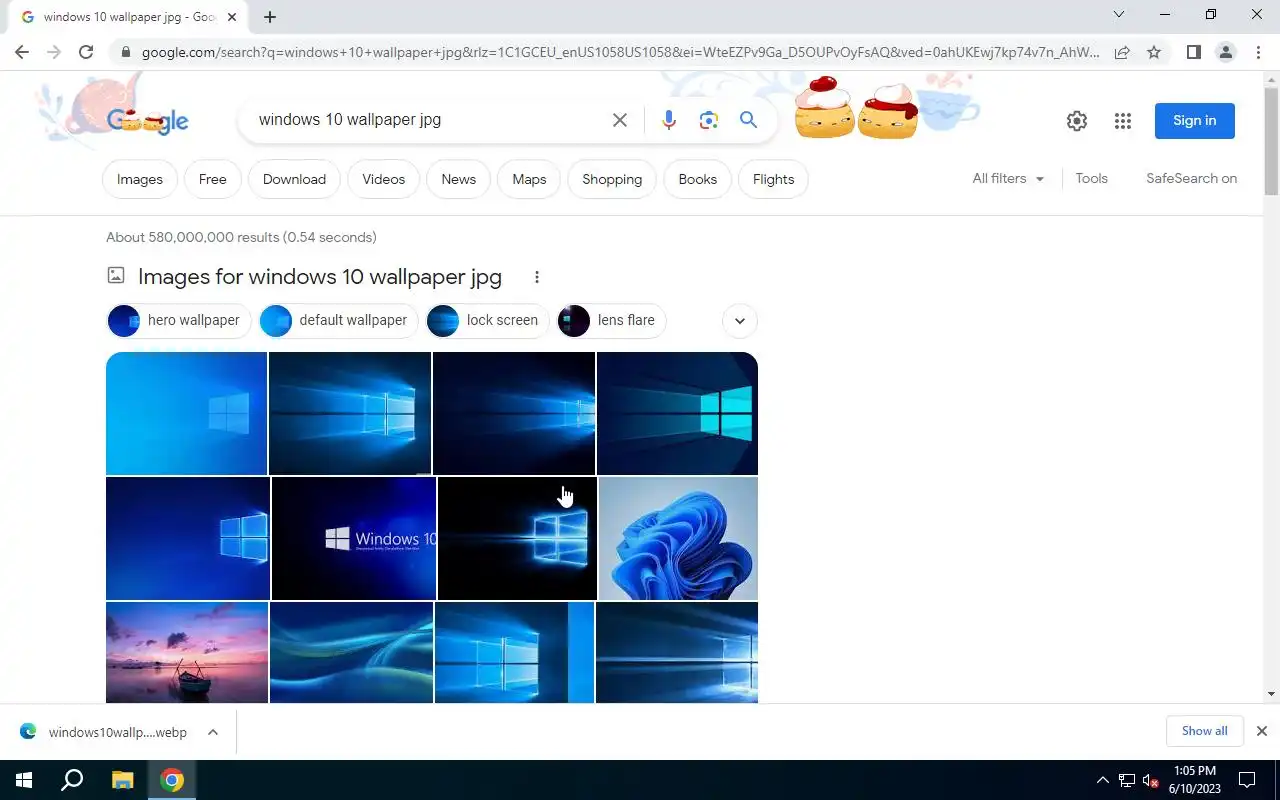Switch to the Books tab
Viewport: 1280px width, 800px height.
pyautogui.click(x=698, y=179)
